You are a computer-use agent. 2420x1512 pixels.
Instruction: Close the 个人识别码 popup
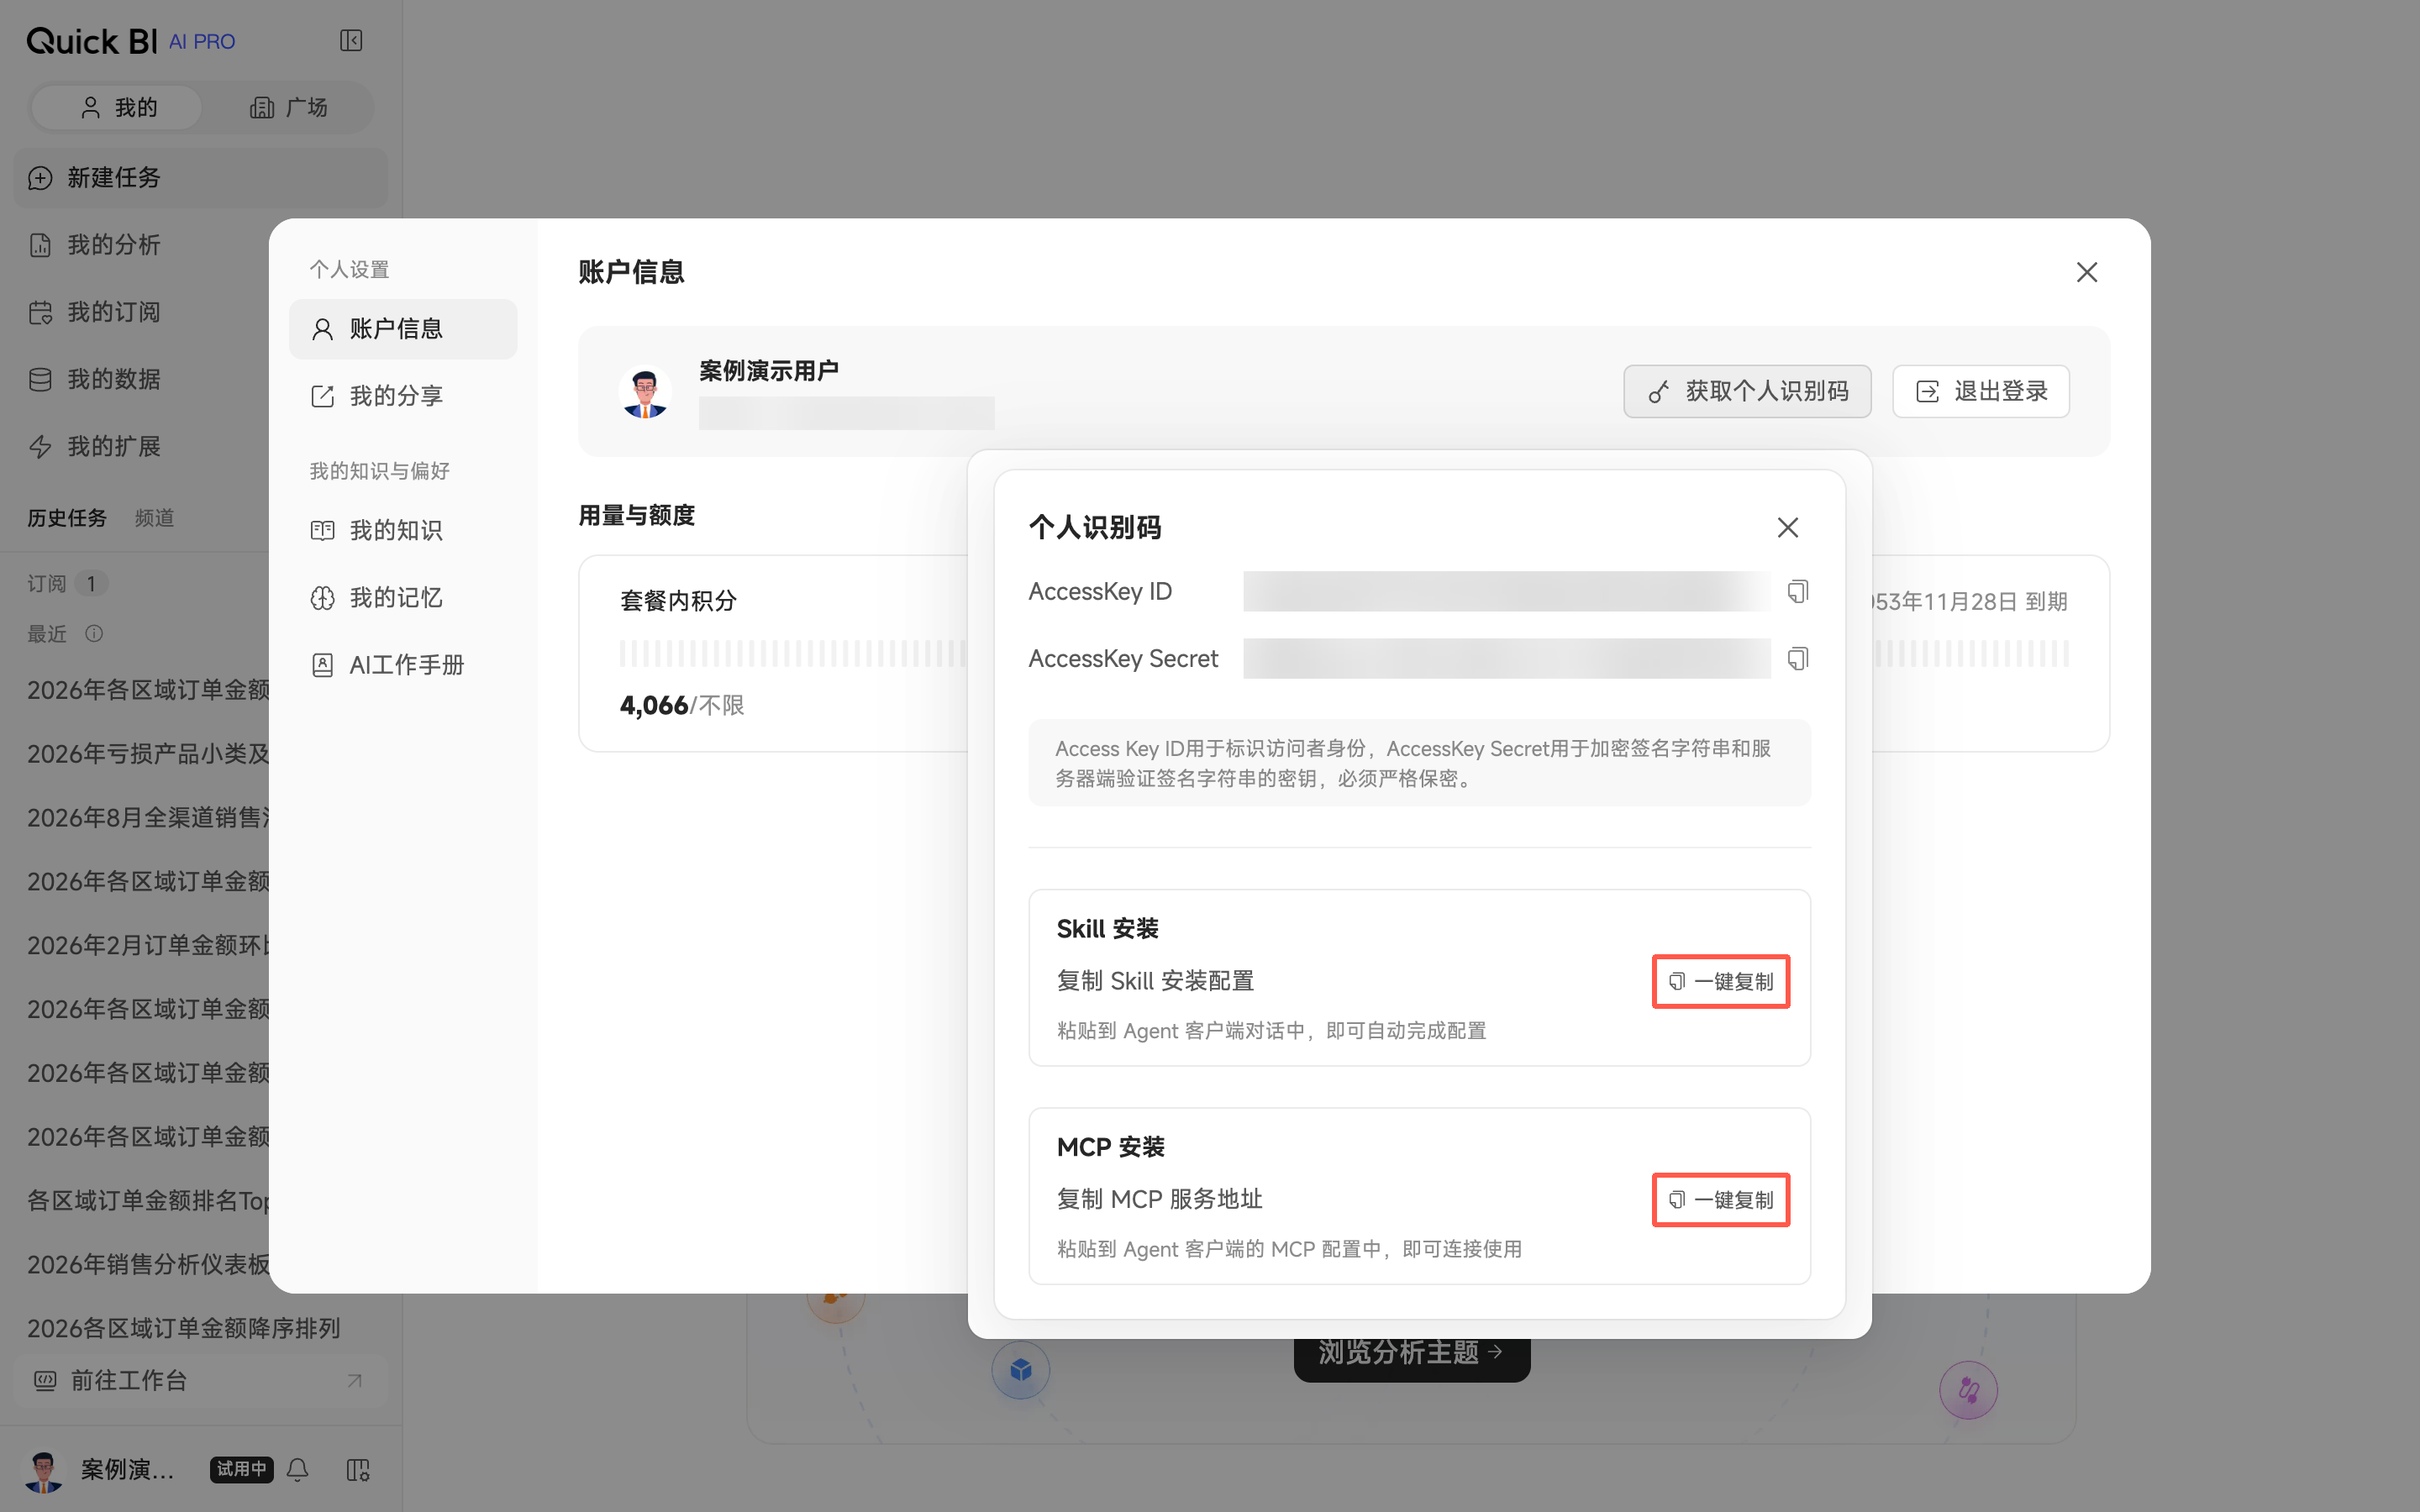tap(1788, 527)
